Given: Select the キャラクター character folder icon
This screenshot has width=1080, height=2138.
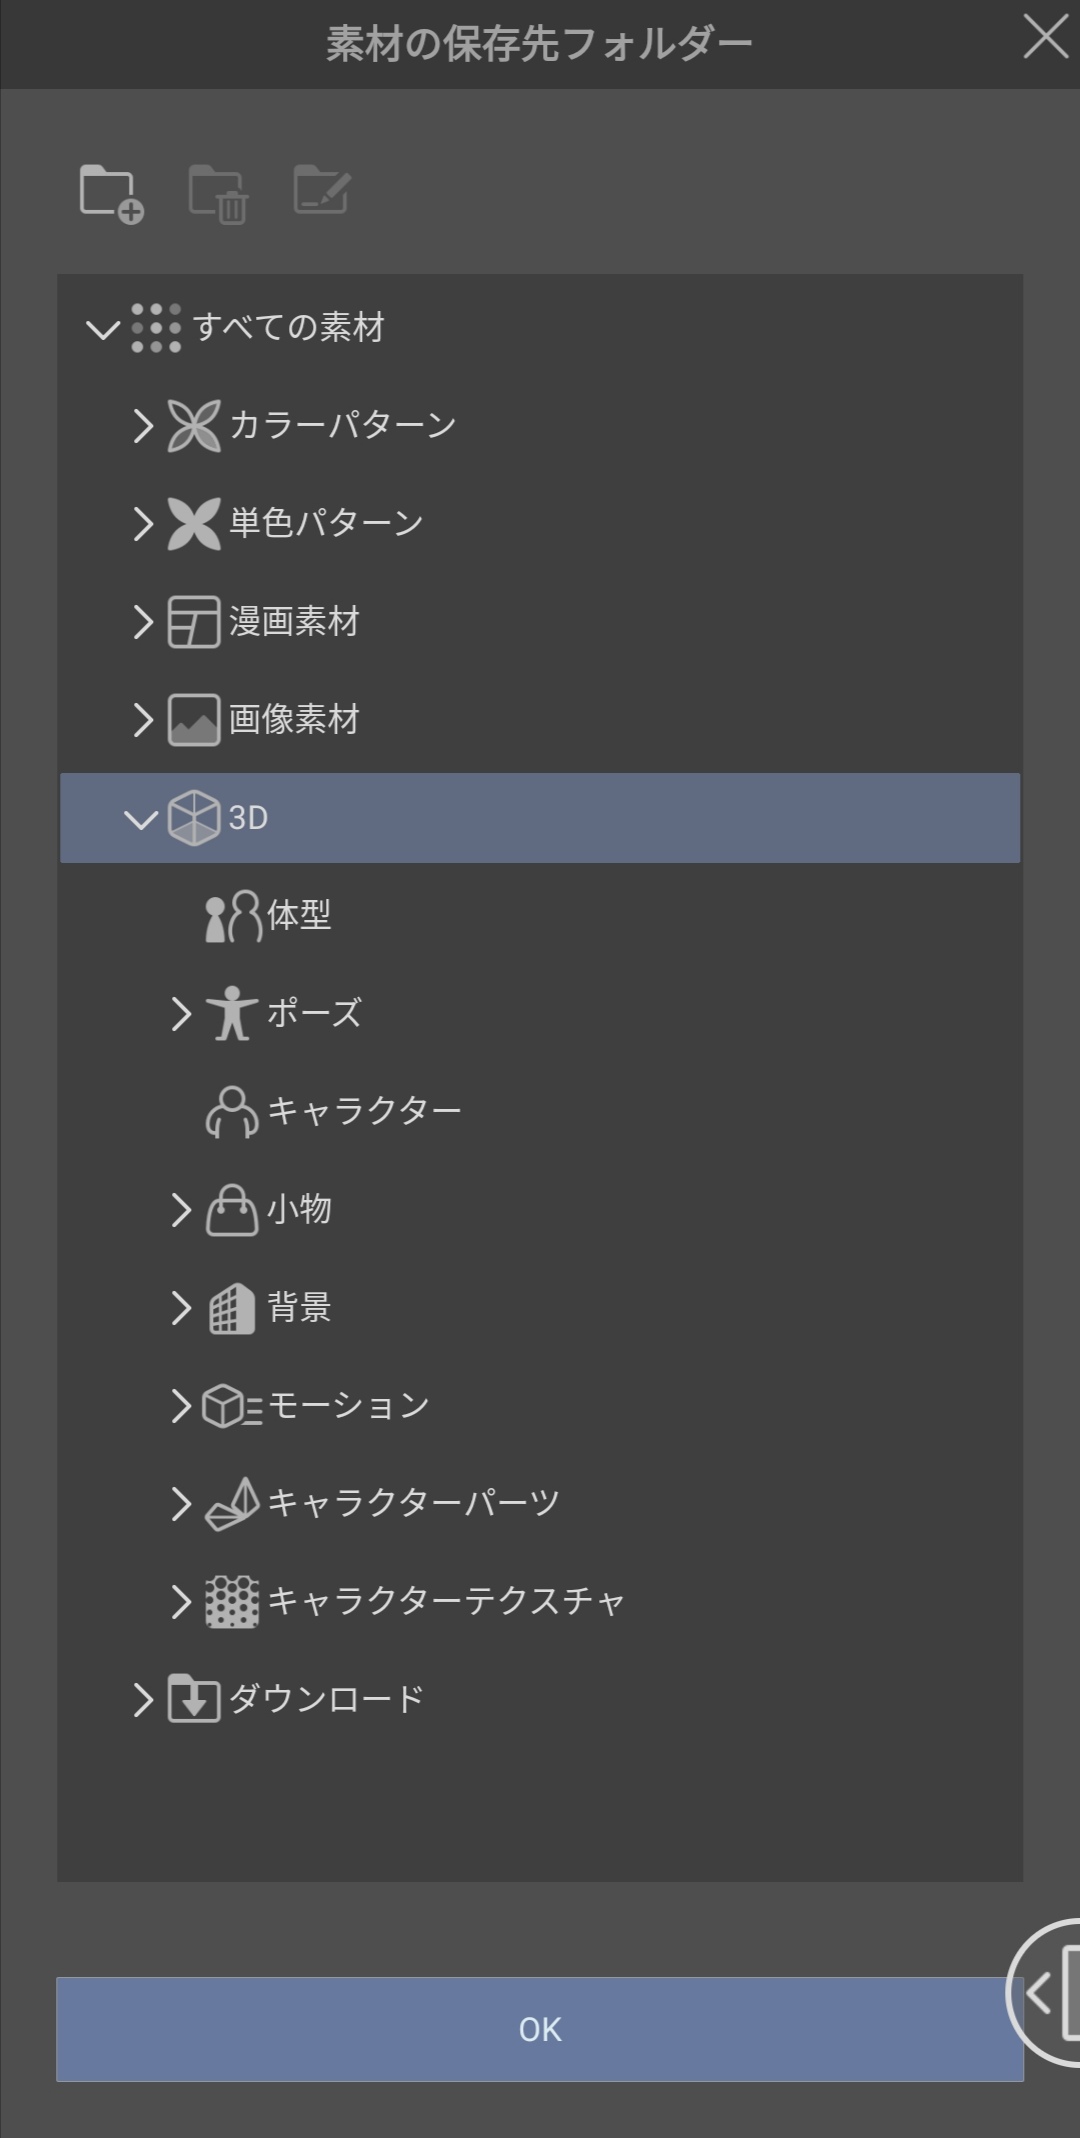Looking at the screenshot, I should pos(232,1112).
